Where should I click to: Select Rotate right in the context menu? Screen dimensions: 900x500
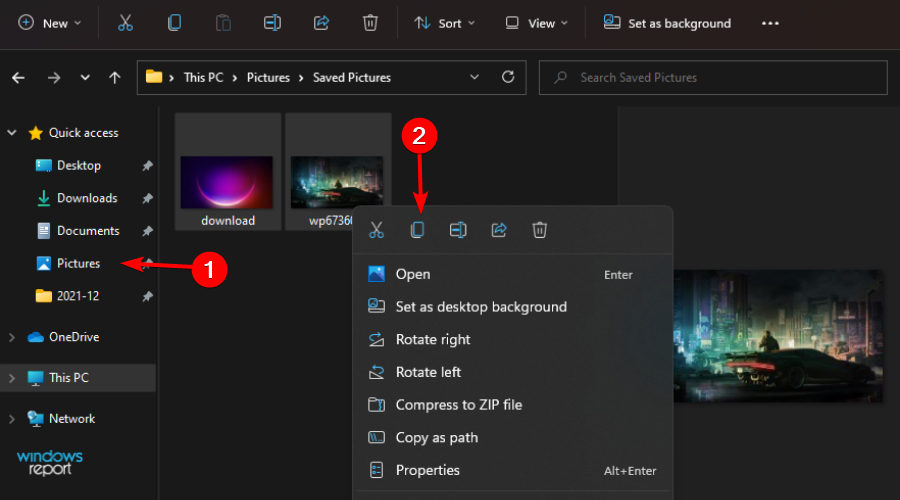[432, 340]
